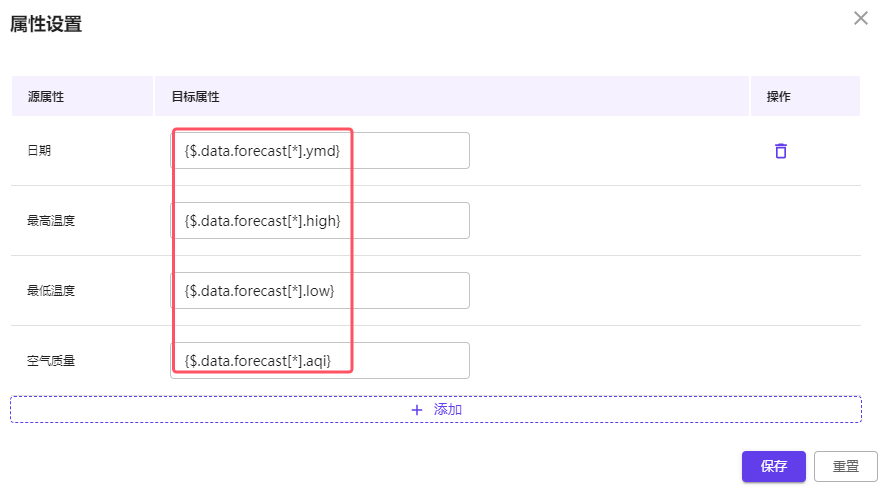Click the 目标属性 column header

tap(195, 97)
